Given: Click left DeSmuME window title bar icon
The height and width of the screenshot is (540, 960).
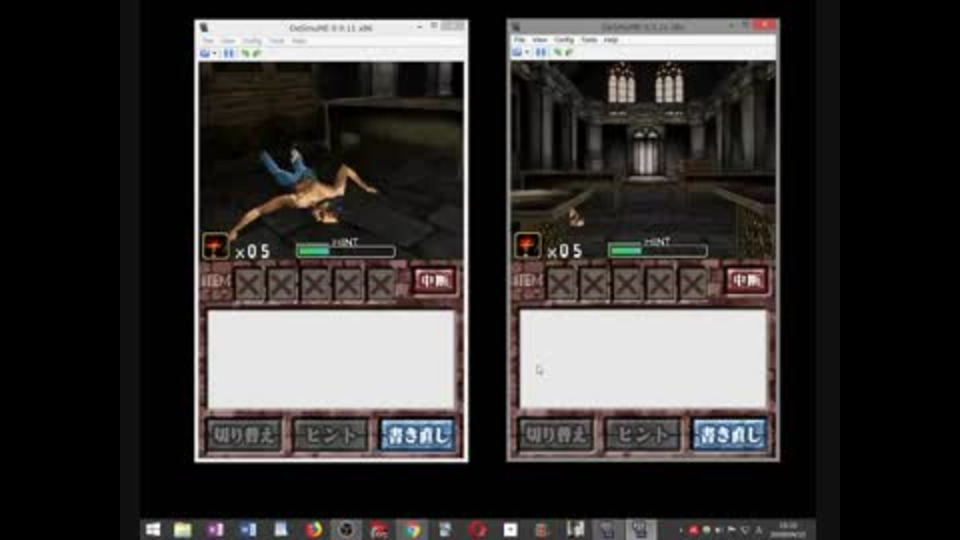Looking at the screenshot, I should 204,28.
